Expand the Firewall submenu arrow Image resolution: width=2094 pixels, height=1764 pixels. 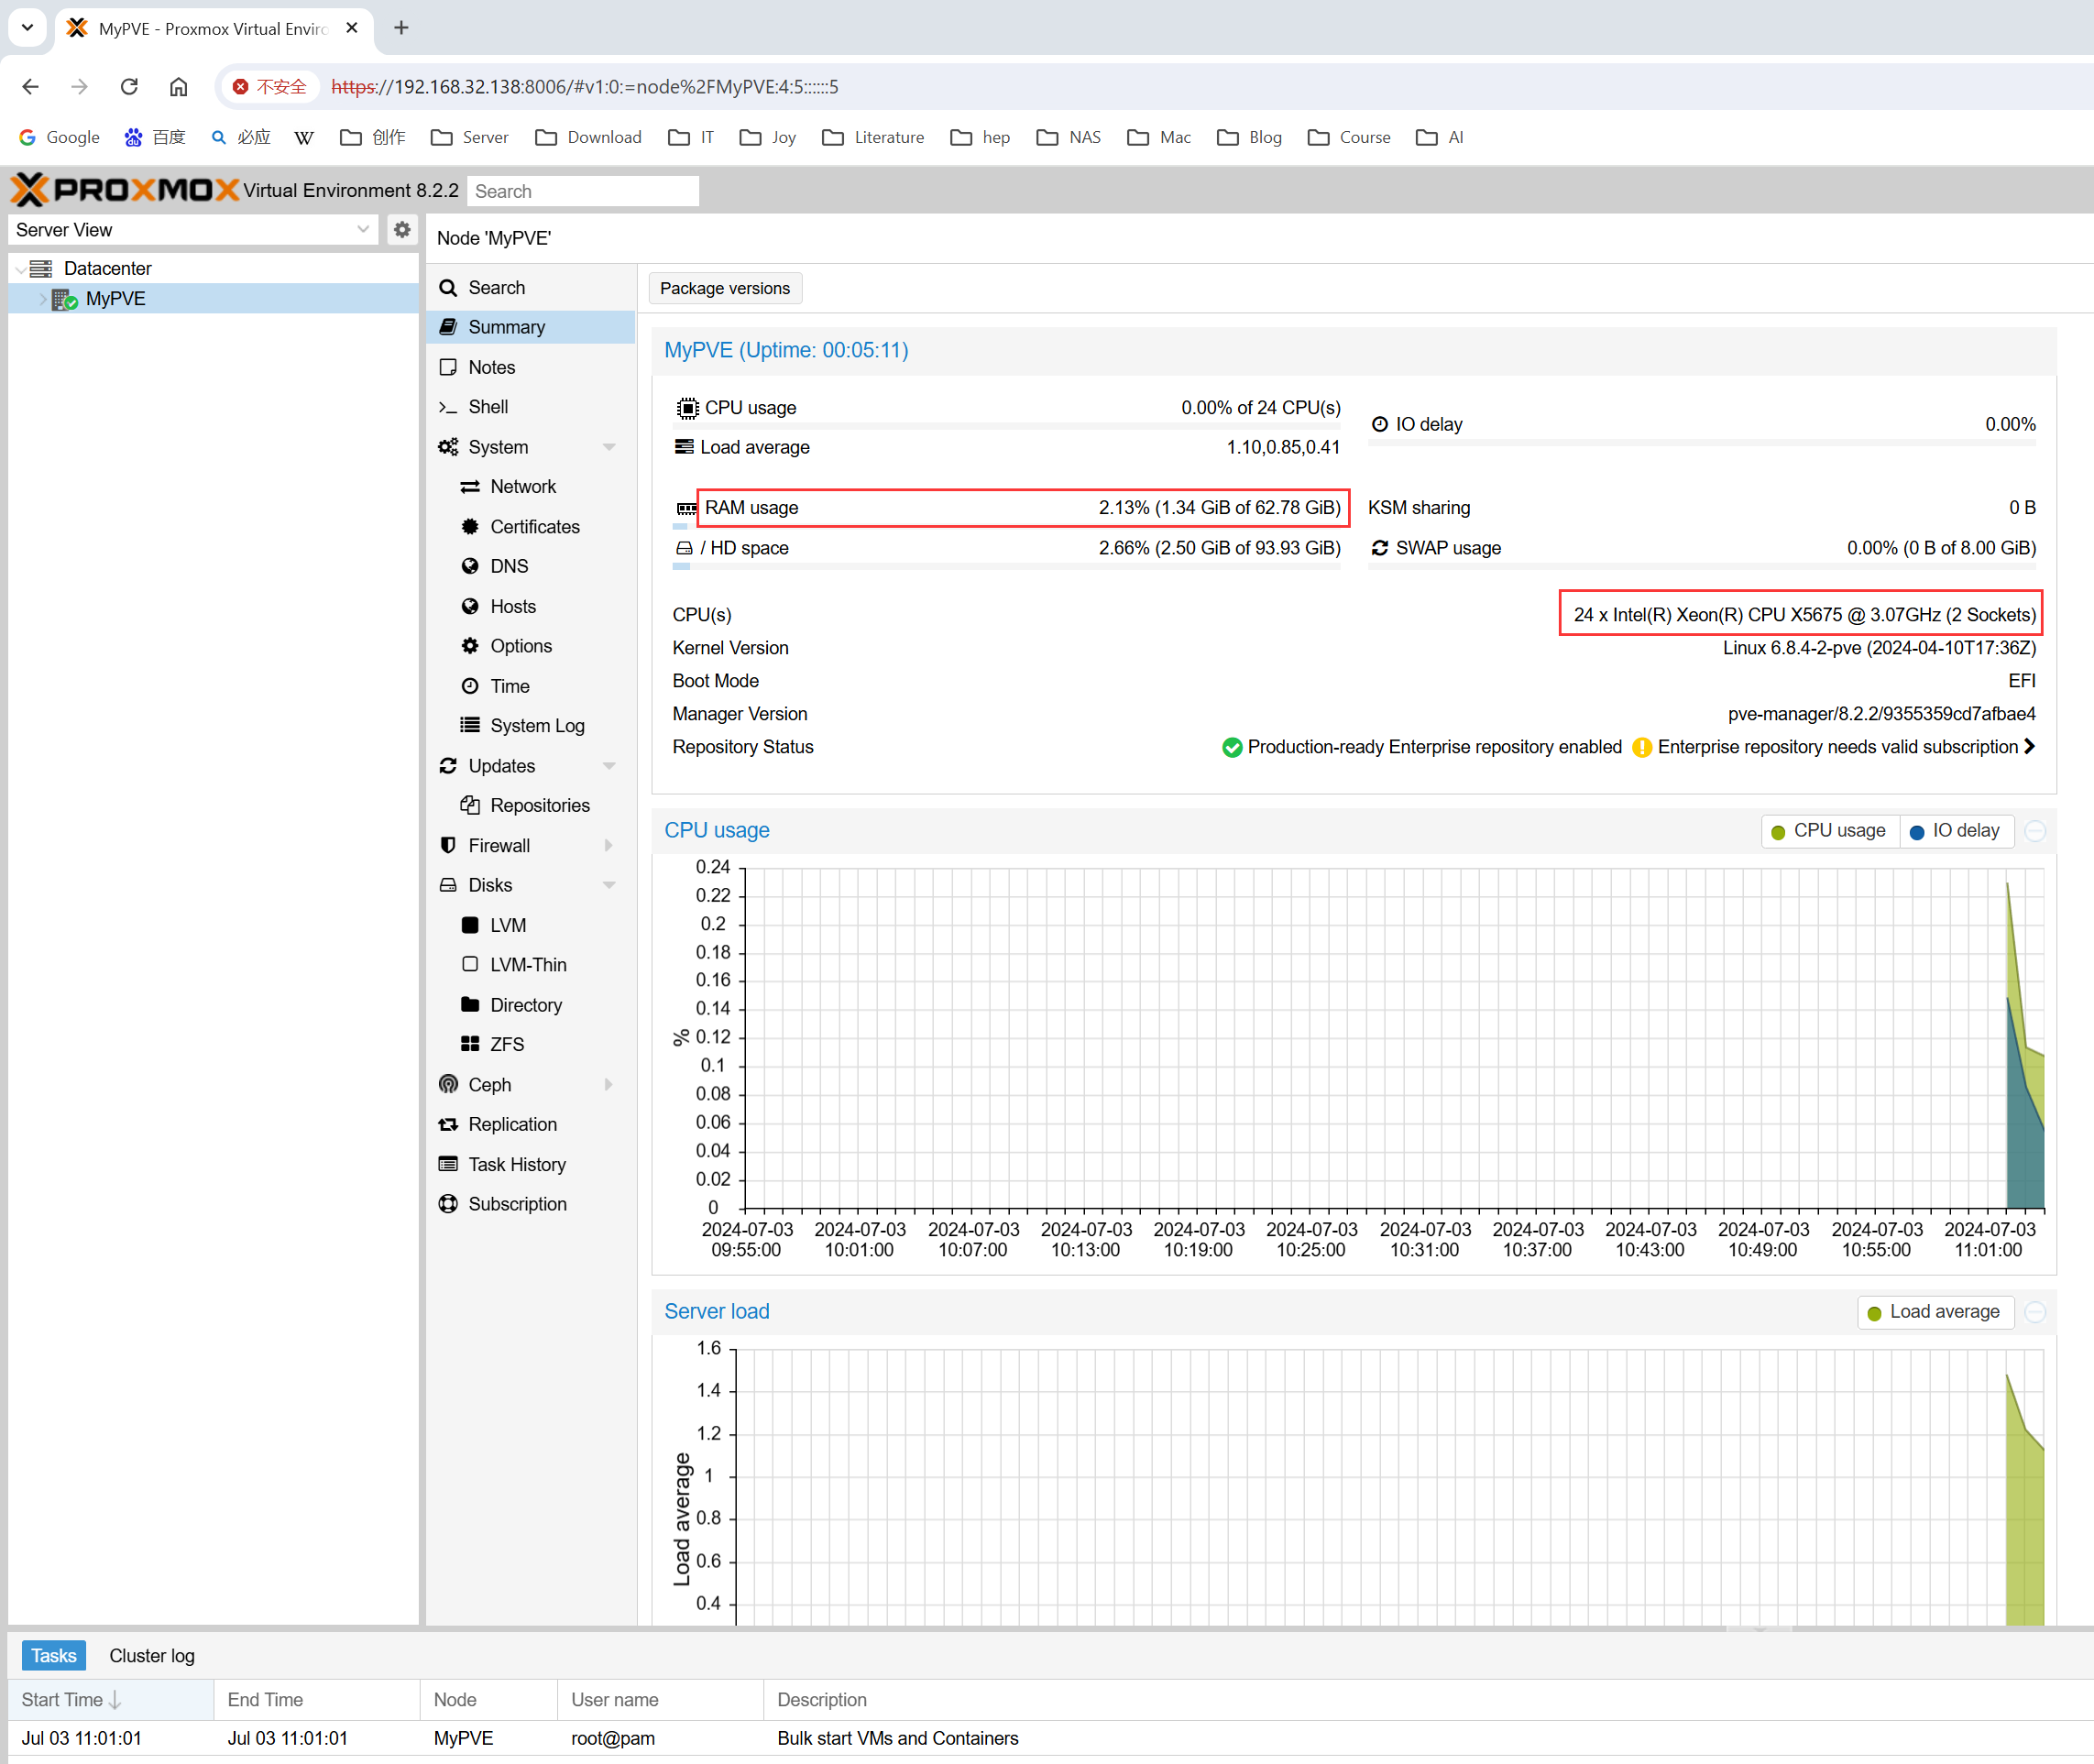click(x=608, y=846)
